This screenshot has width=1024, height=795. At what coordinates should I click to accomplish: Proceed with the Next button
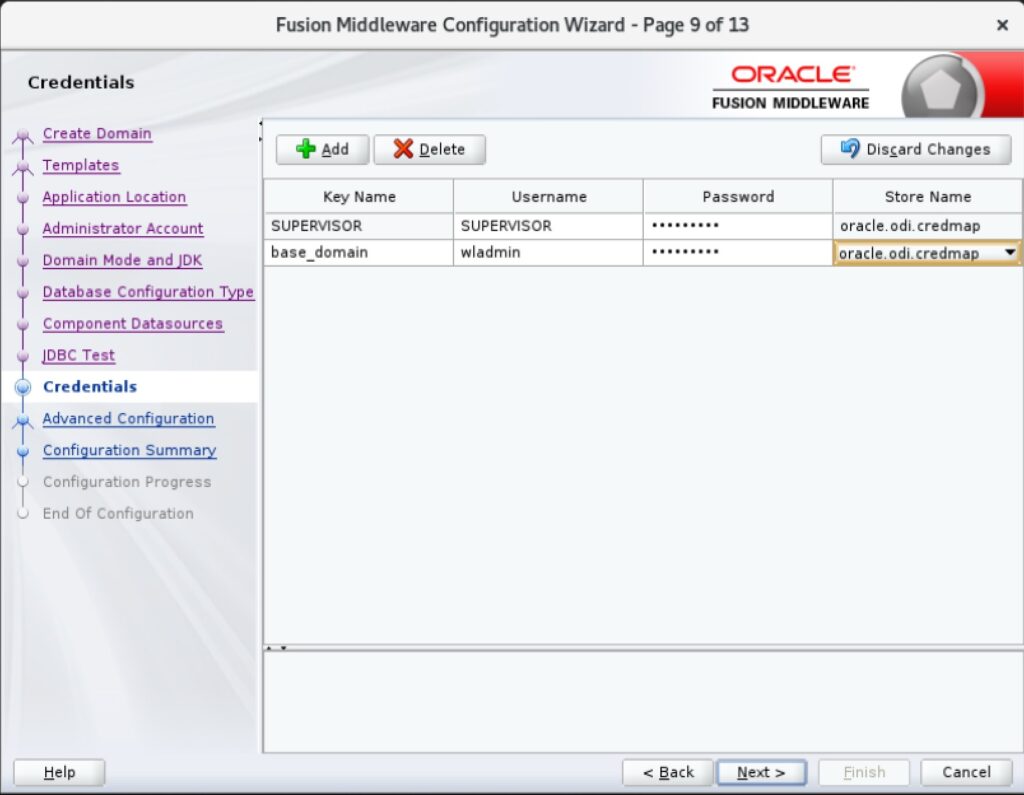761,772
